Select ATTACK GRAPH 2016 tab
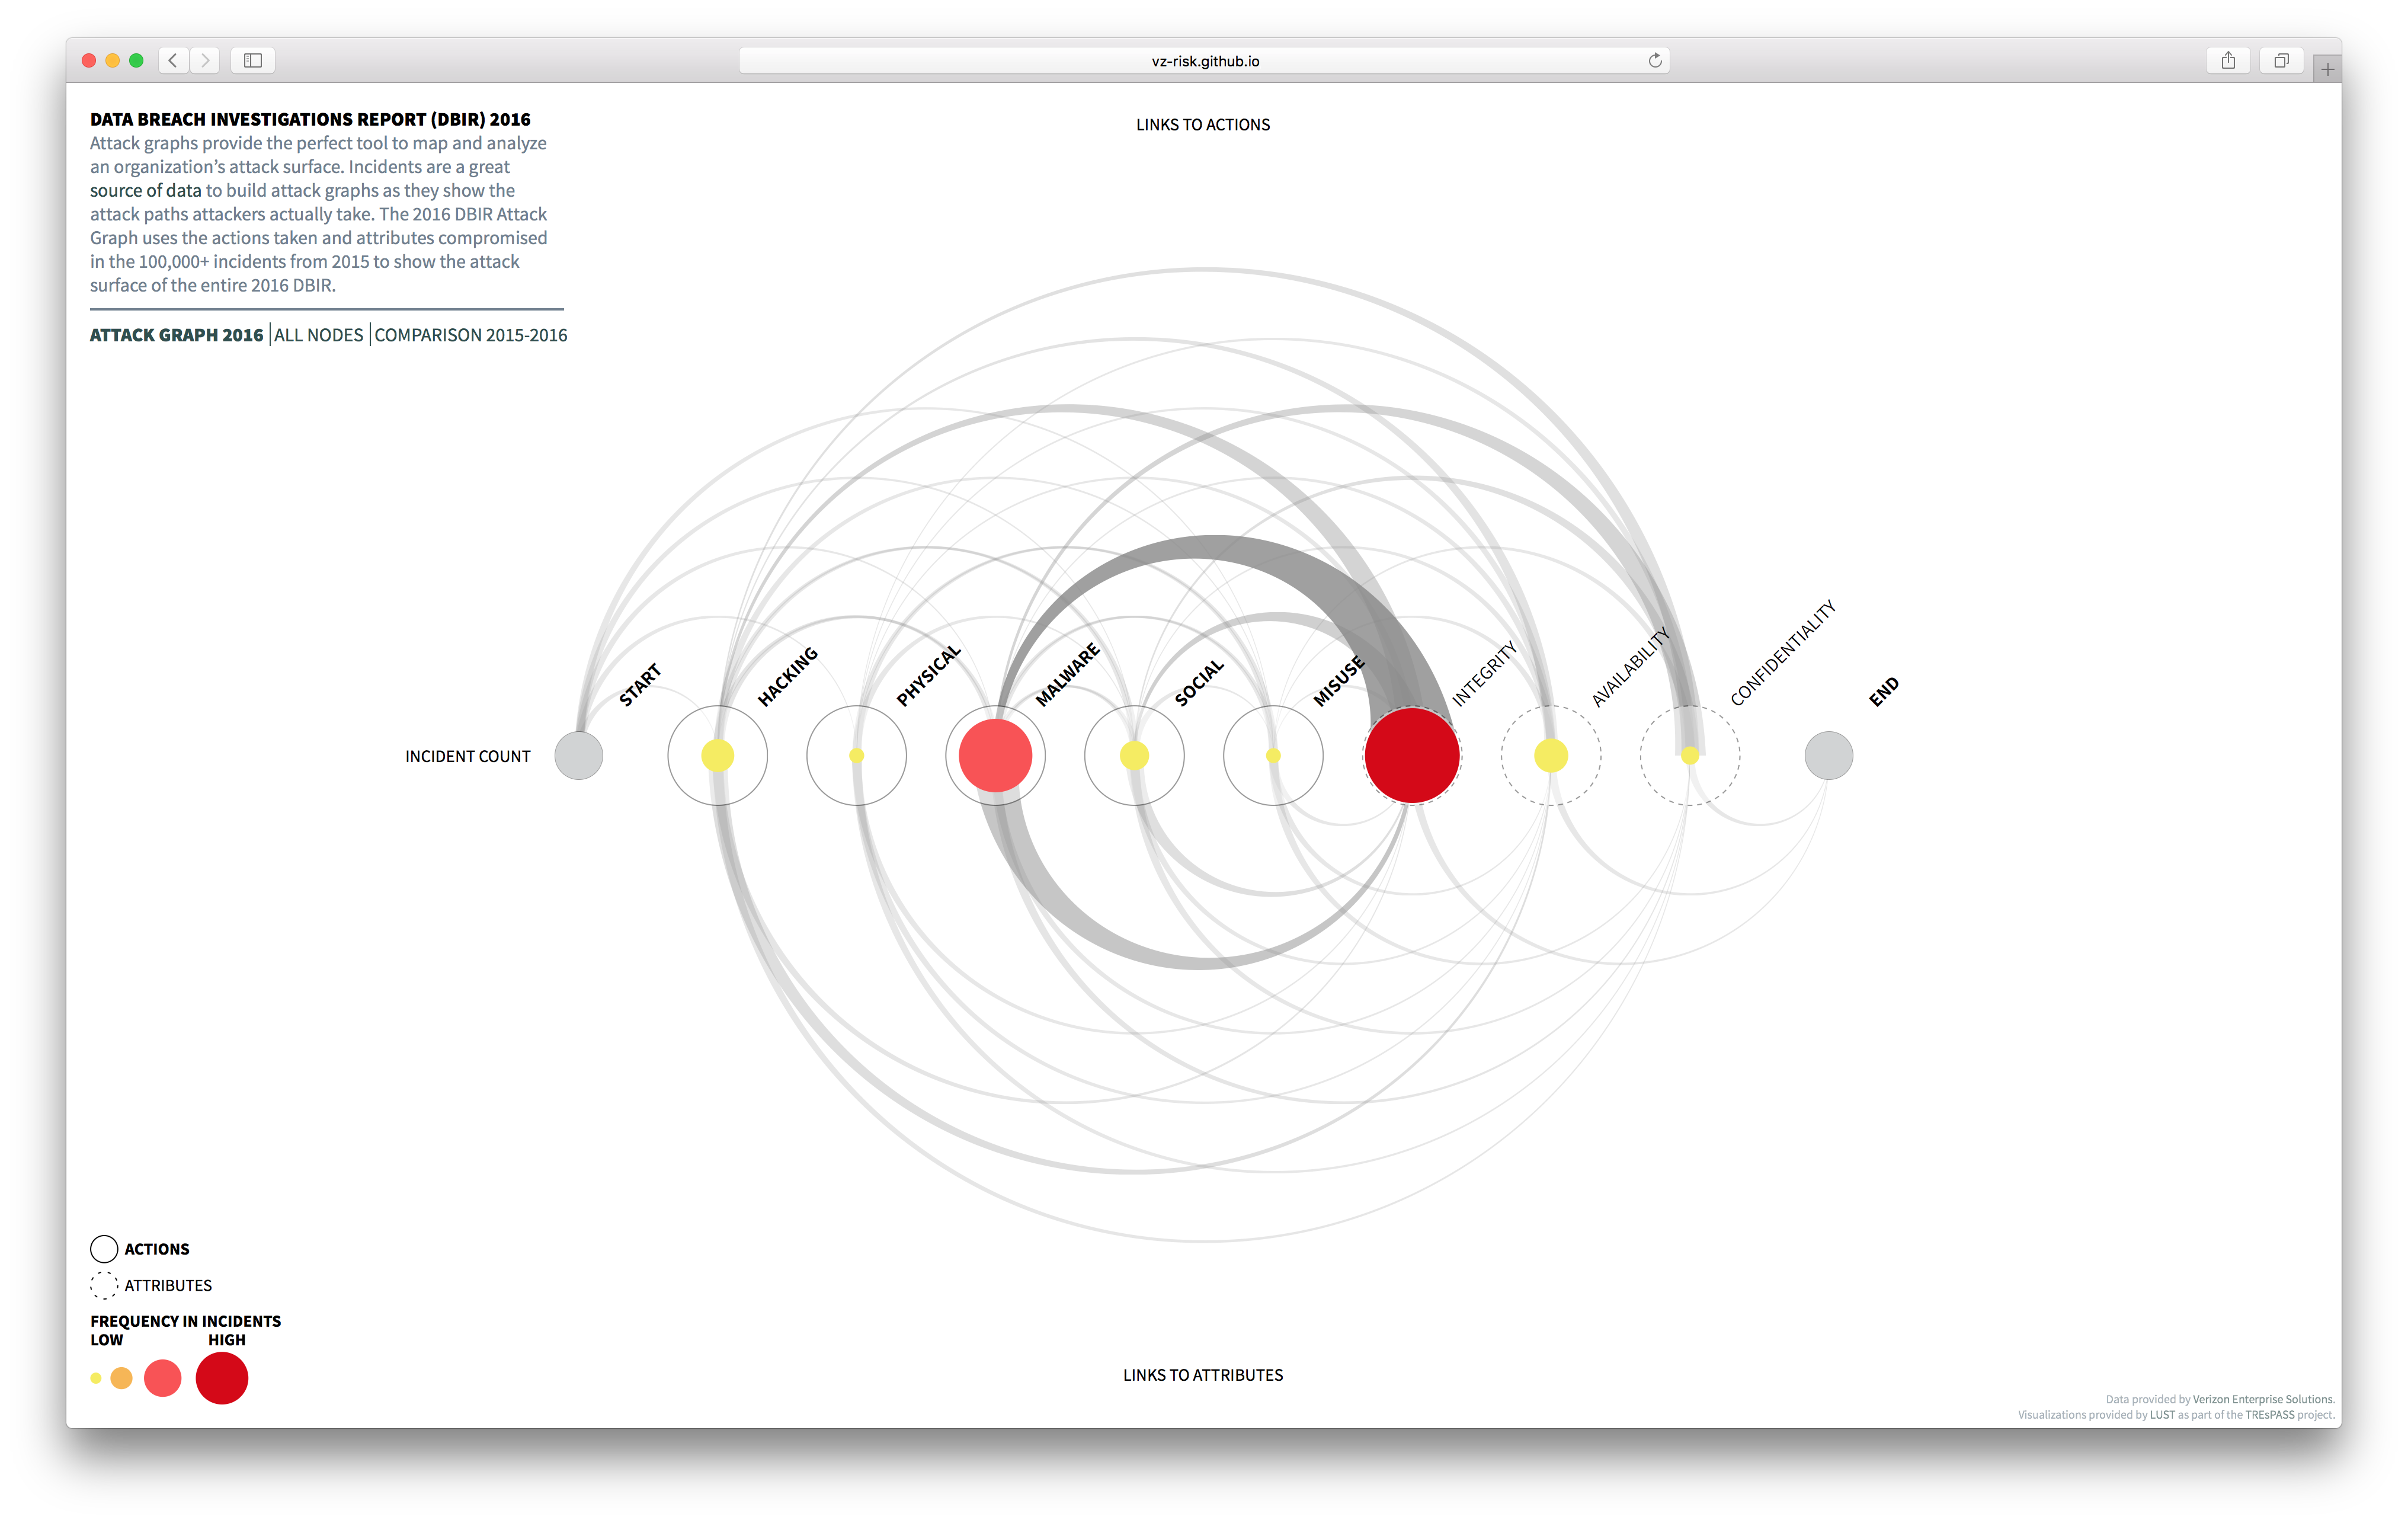2408x1523 pixels. (x=175, y=335)
